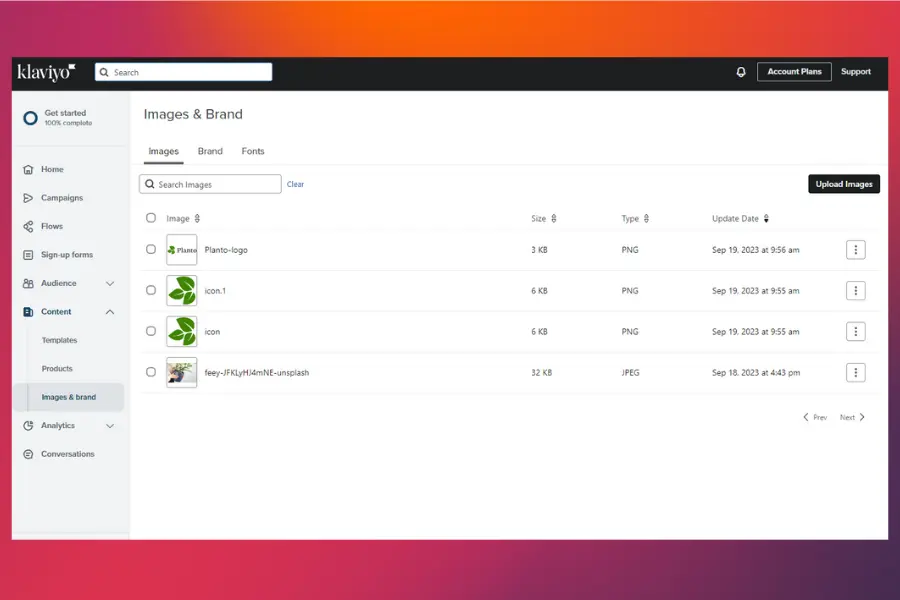900x600 pixels.
Task: Open the Planto-logo thumbnail
Action: click(x=181, y=250)
